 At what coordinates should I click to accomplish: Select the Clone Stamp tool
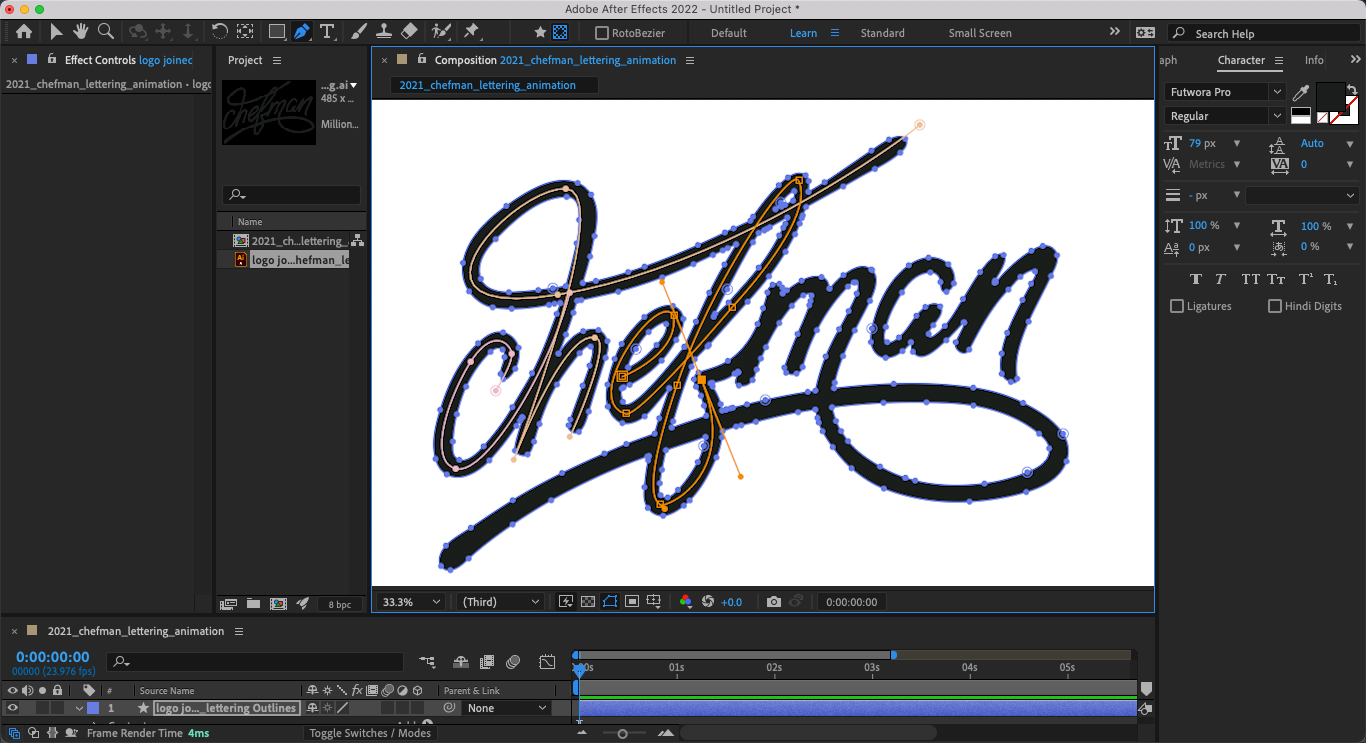pos(383,32)
